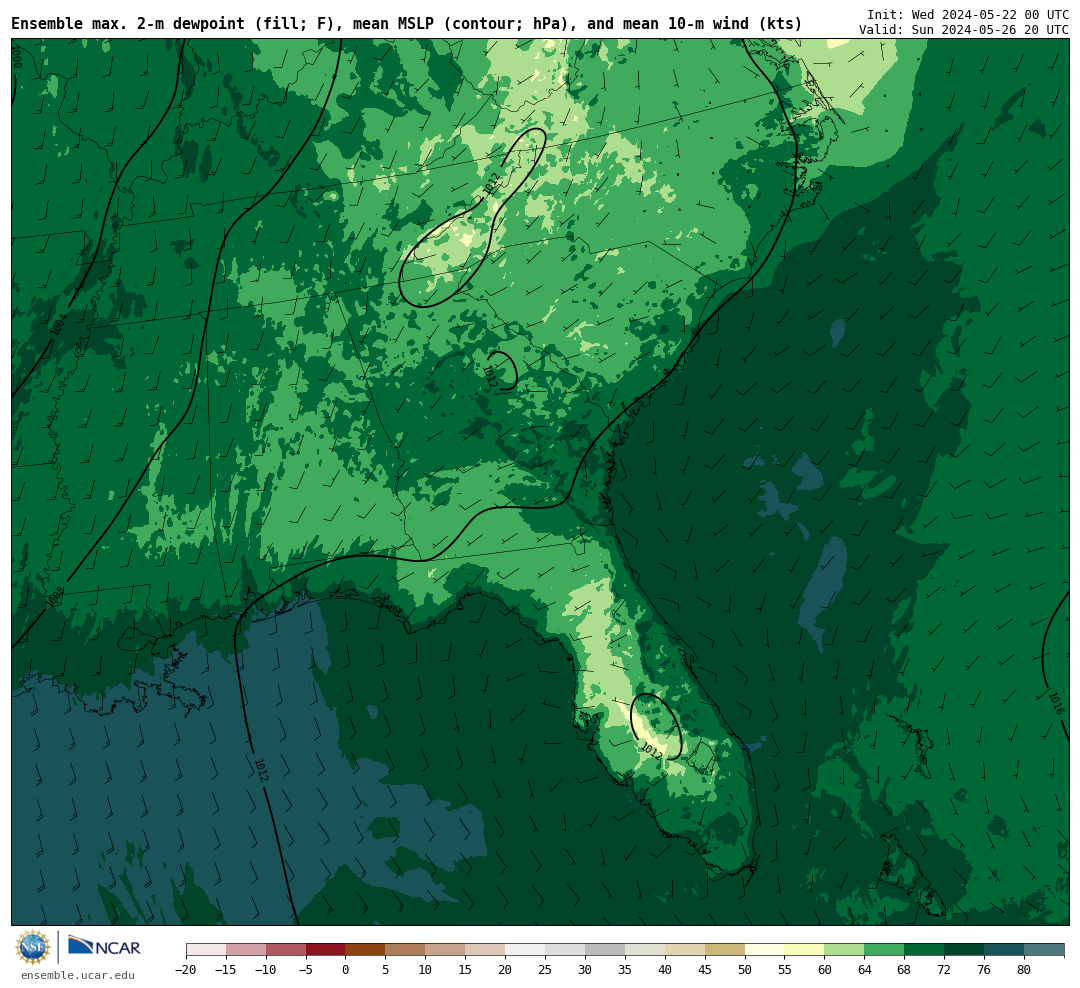Pick the tan swatch between 40 and 45

(x=685, y=949)
